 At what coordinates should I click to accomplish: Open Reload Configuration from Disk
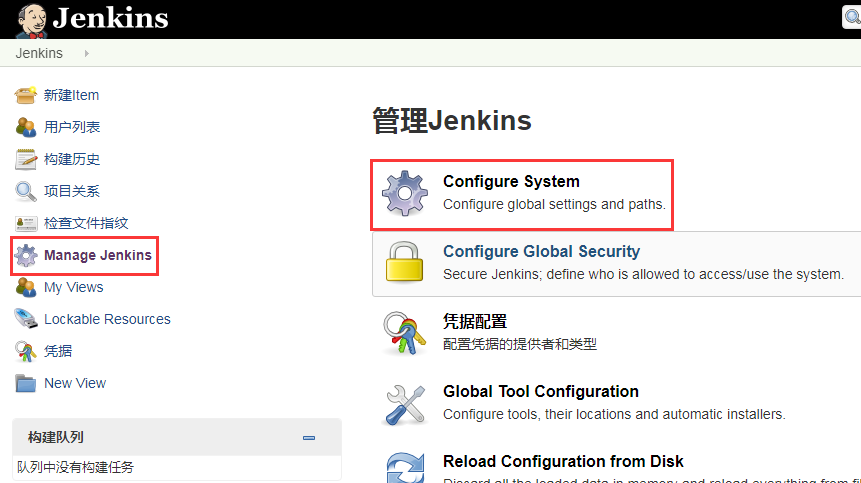(x=563, y=461)
